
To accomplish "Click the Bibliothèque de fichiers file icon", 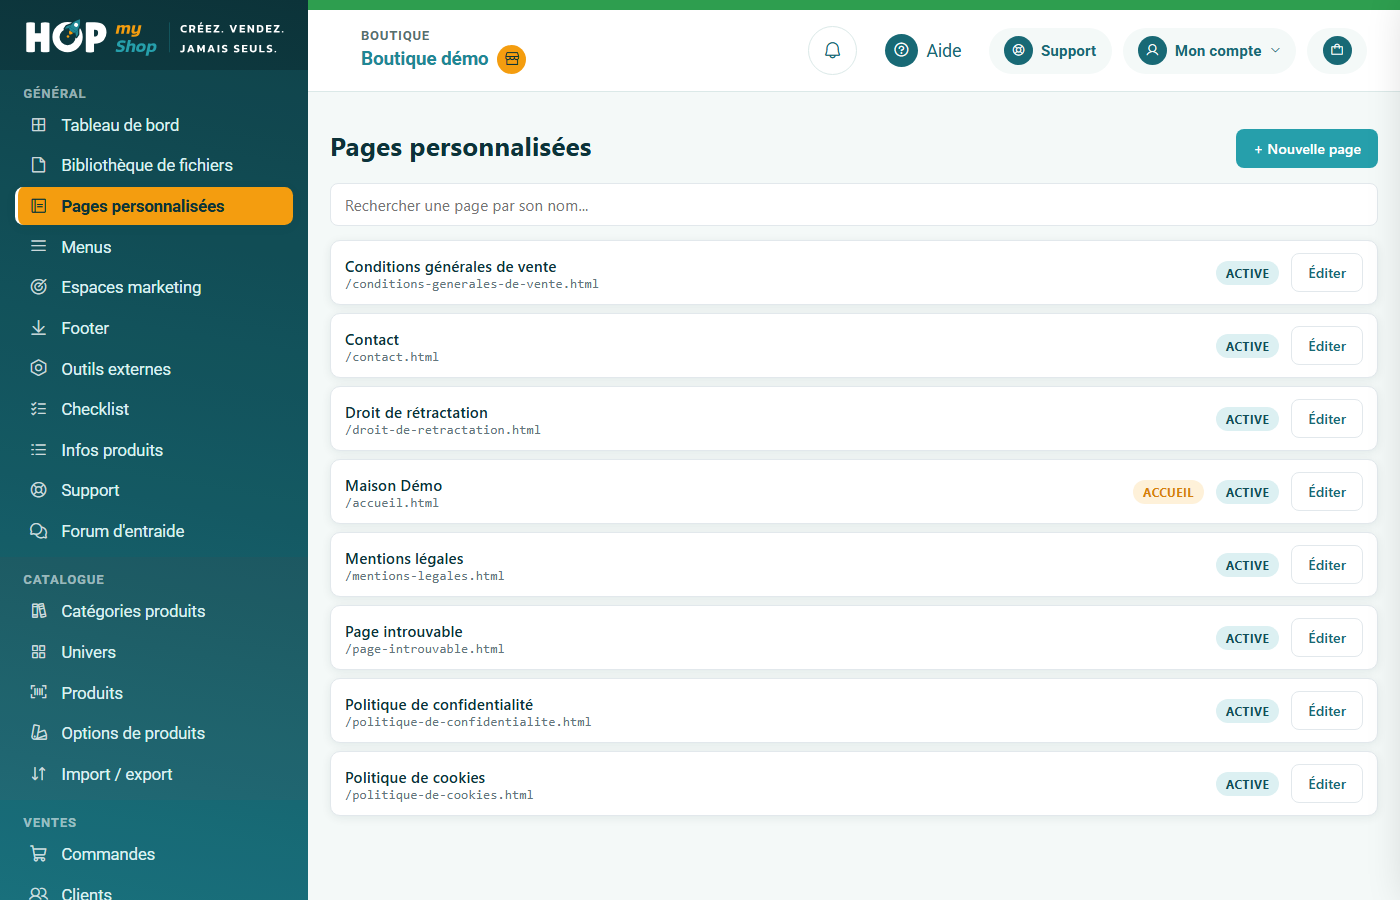I will click(x=39, y=165).
